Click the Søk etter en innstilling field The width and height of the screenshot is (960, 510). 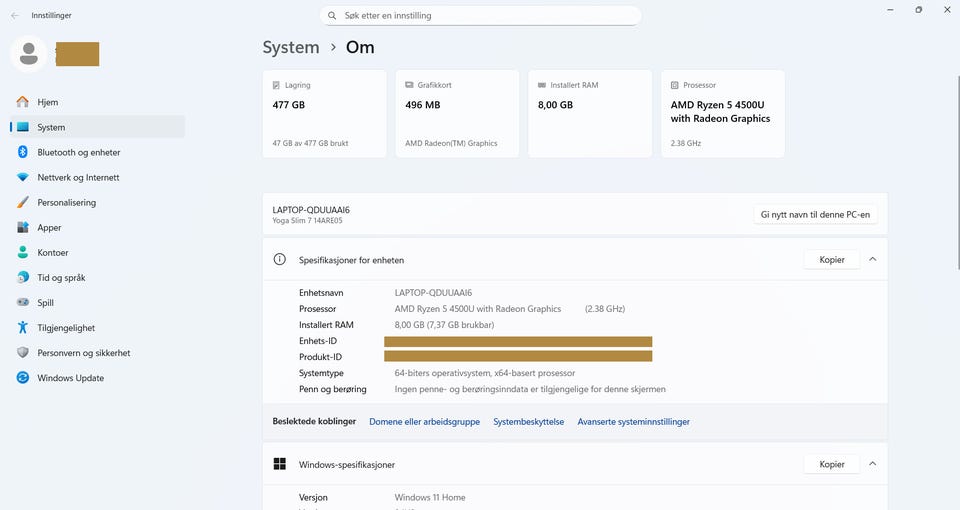click(481, 16)
